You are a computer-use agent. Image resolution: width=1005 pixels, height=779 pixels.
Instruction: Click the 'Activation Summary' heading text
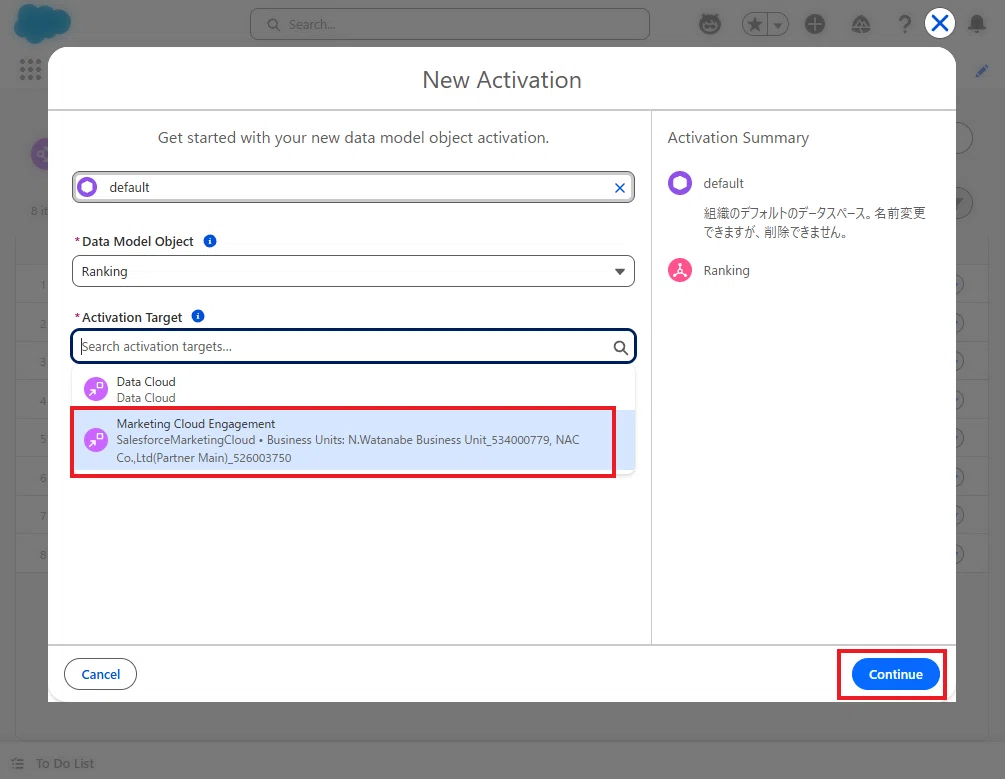click(738, 138)
